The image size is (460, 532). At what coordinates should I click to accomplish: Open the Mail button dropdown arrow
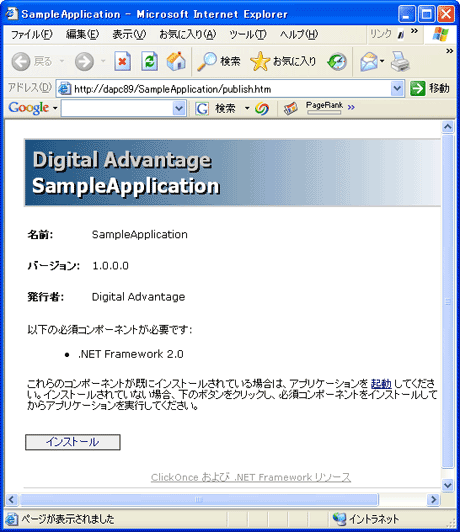point(382,61)
